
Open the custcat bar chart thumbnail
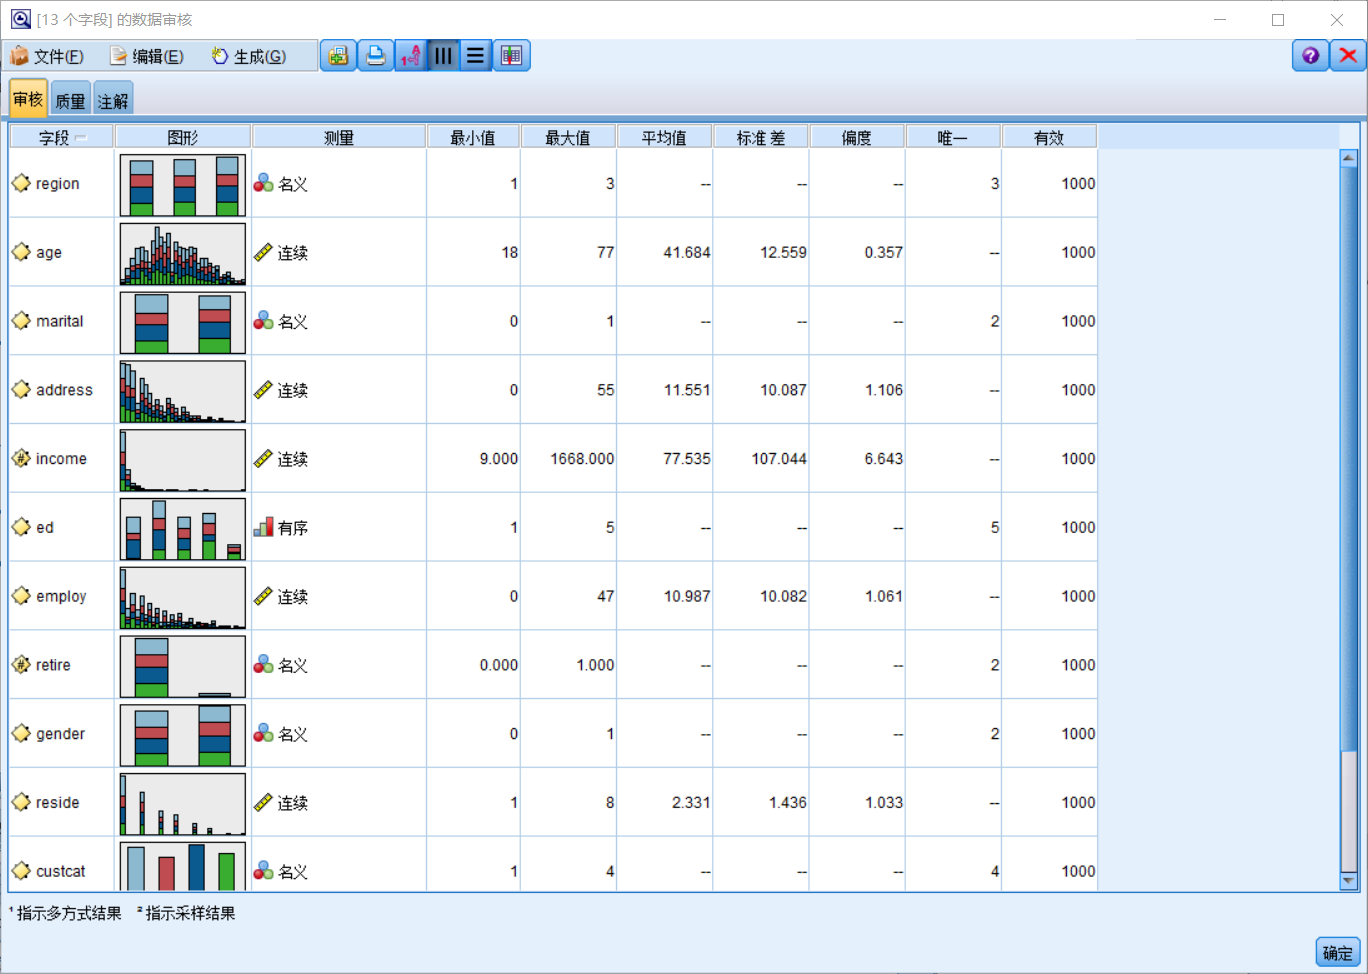point(182,866)
